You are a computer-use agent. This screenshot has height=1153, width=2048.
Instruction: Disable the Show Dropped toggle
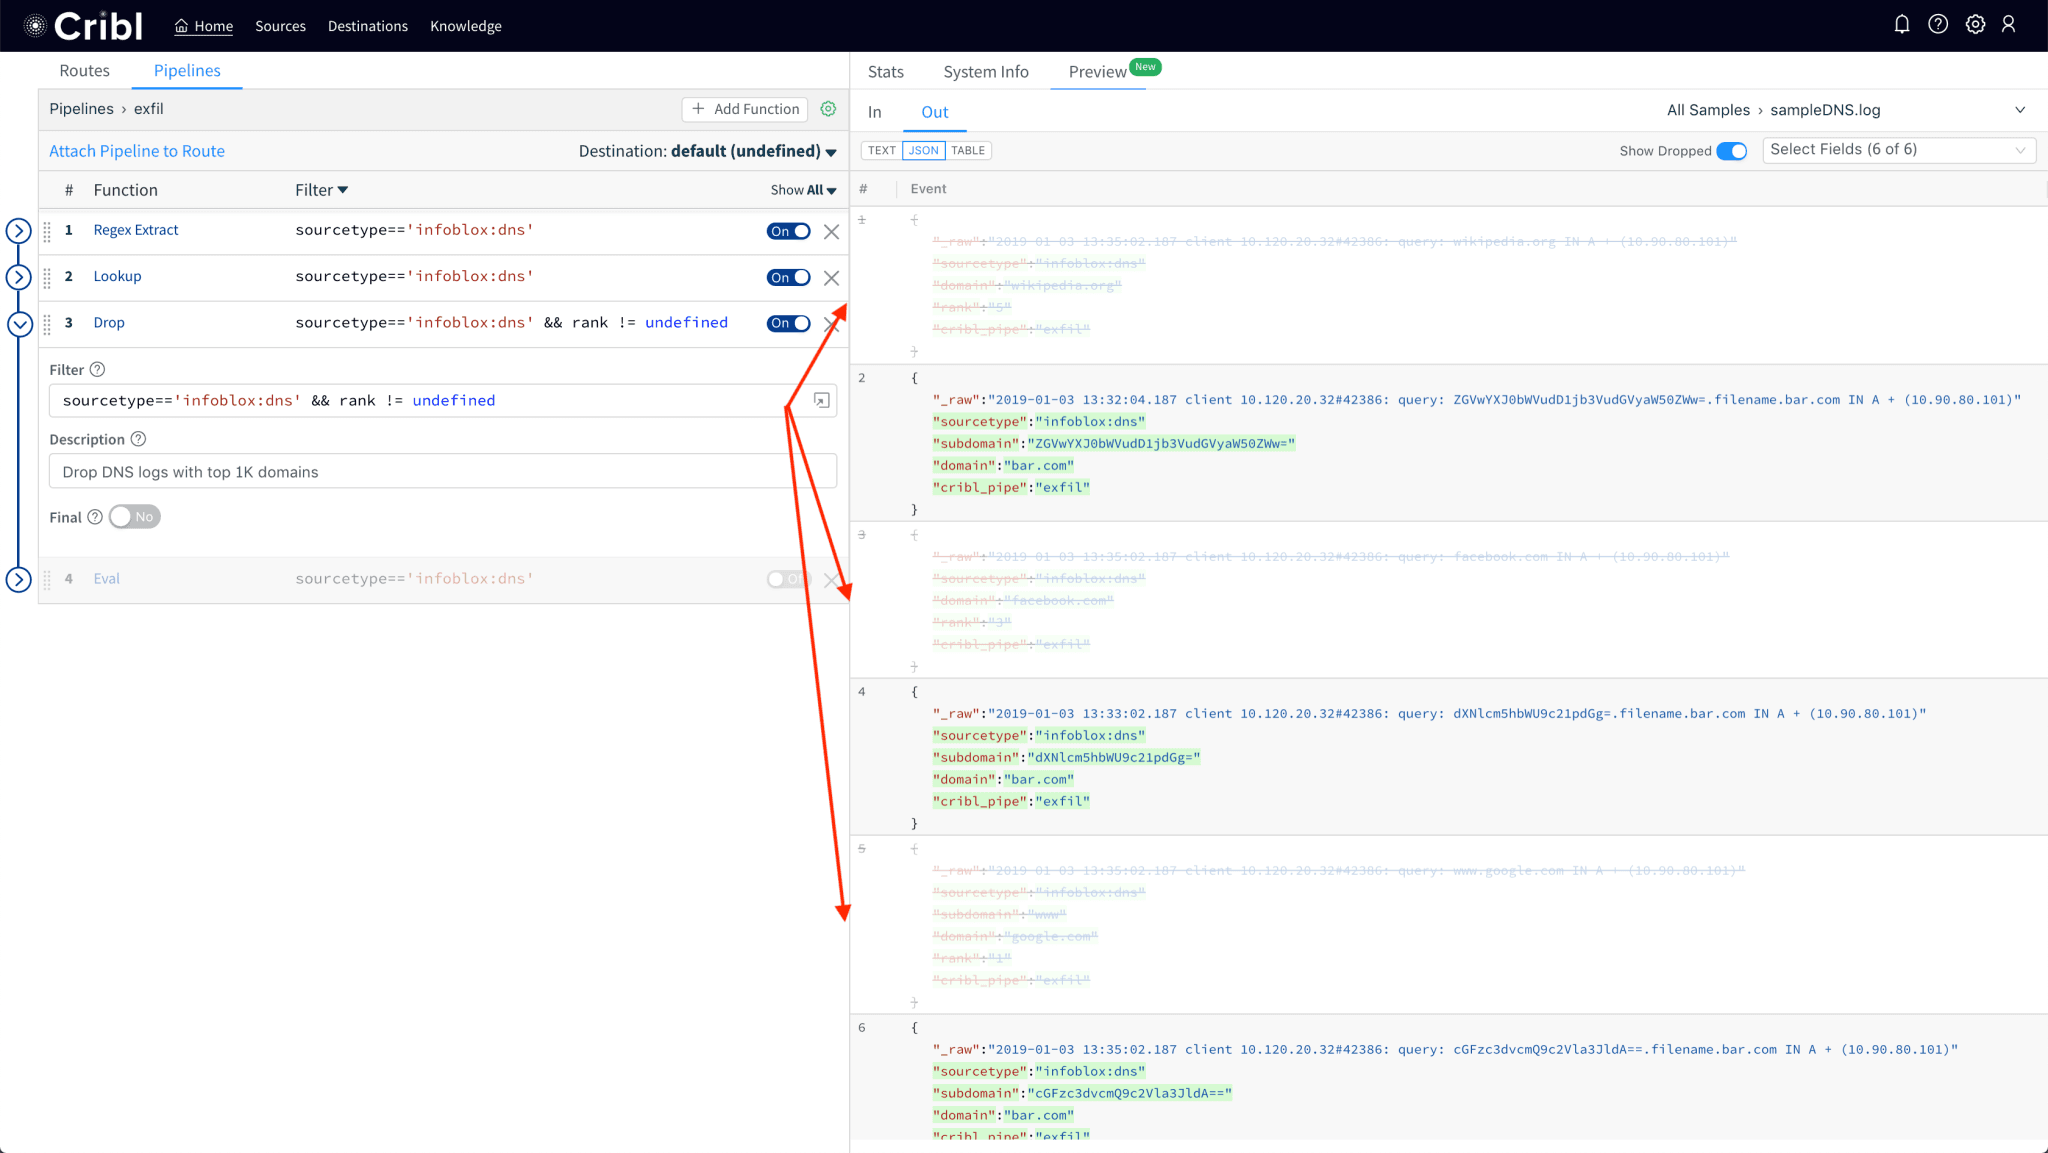coord(1731,151)
